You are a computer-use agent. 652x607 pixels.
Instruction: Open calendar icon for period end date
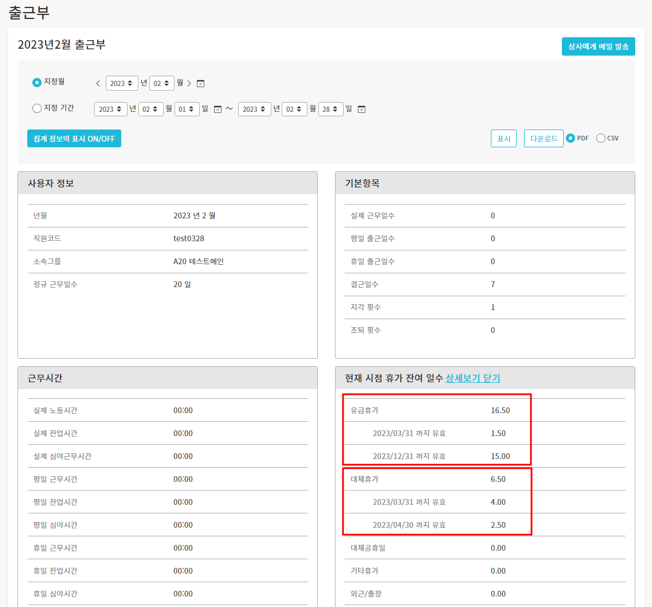pos(362,109)
